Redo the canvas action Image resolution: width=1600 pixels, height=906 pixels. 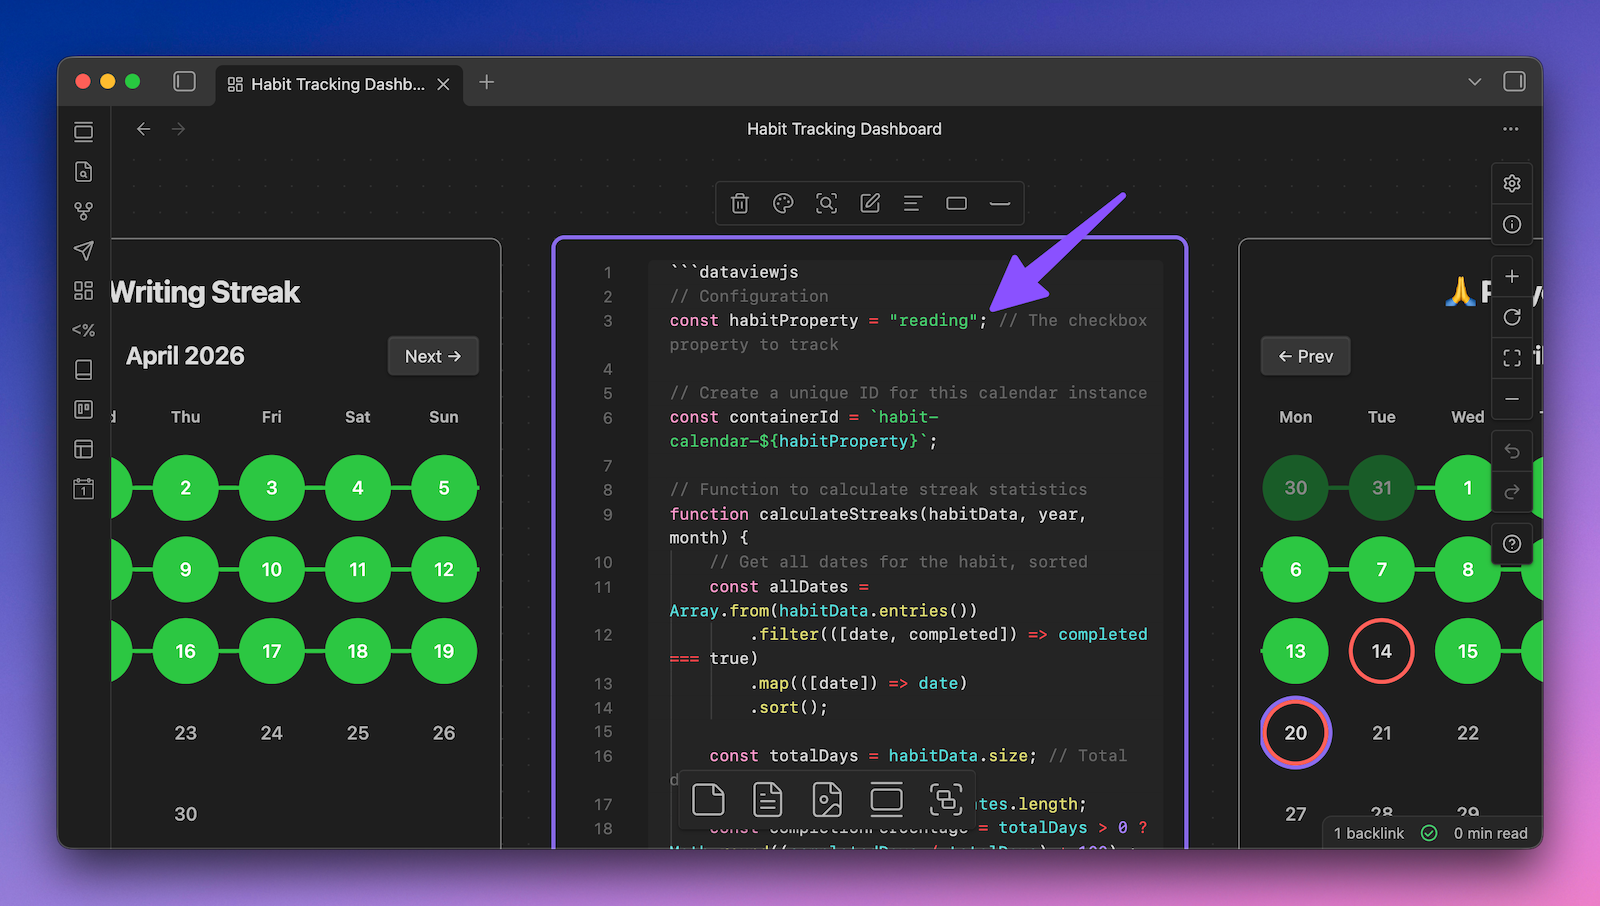1512,492
